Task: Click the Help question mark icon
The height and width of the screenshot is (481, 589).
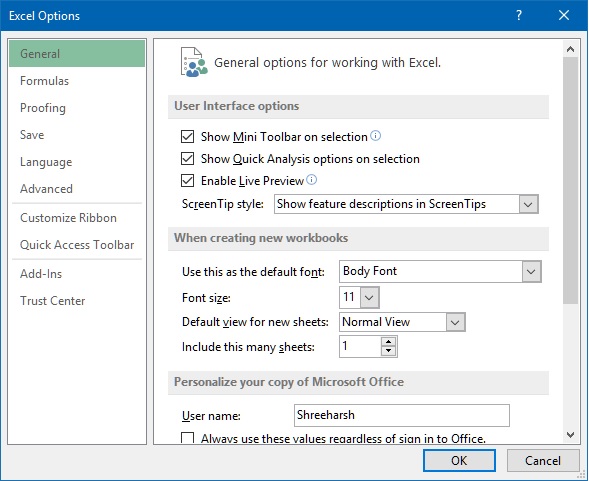Action: (x=519, y=15)
